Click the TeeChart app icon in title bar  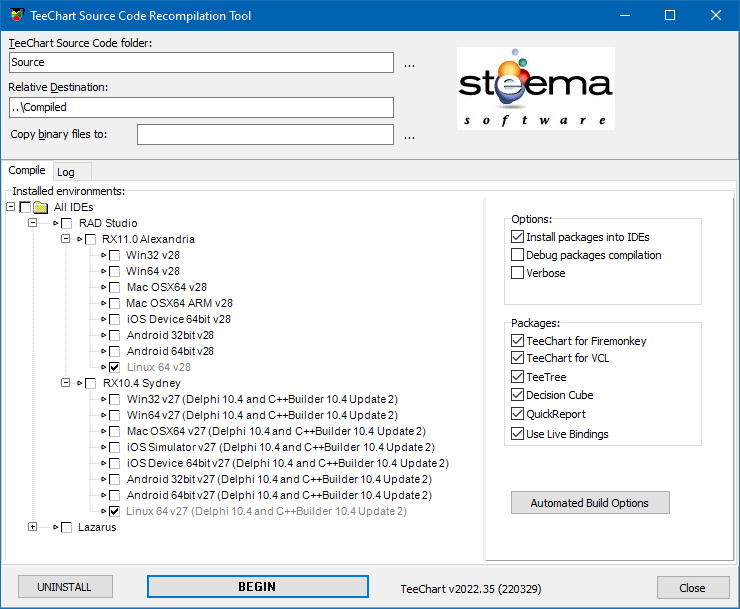coord(17,15)
